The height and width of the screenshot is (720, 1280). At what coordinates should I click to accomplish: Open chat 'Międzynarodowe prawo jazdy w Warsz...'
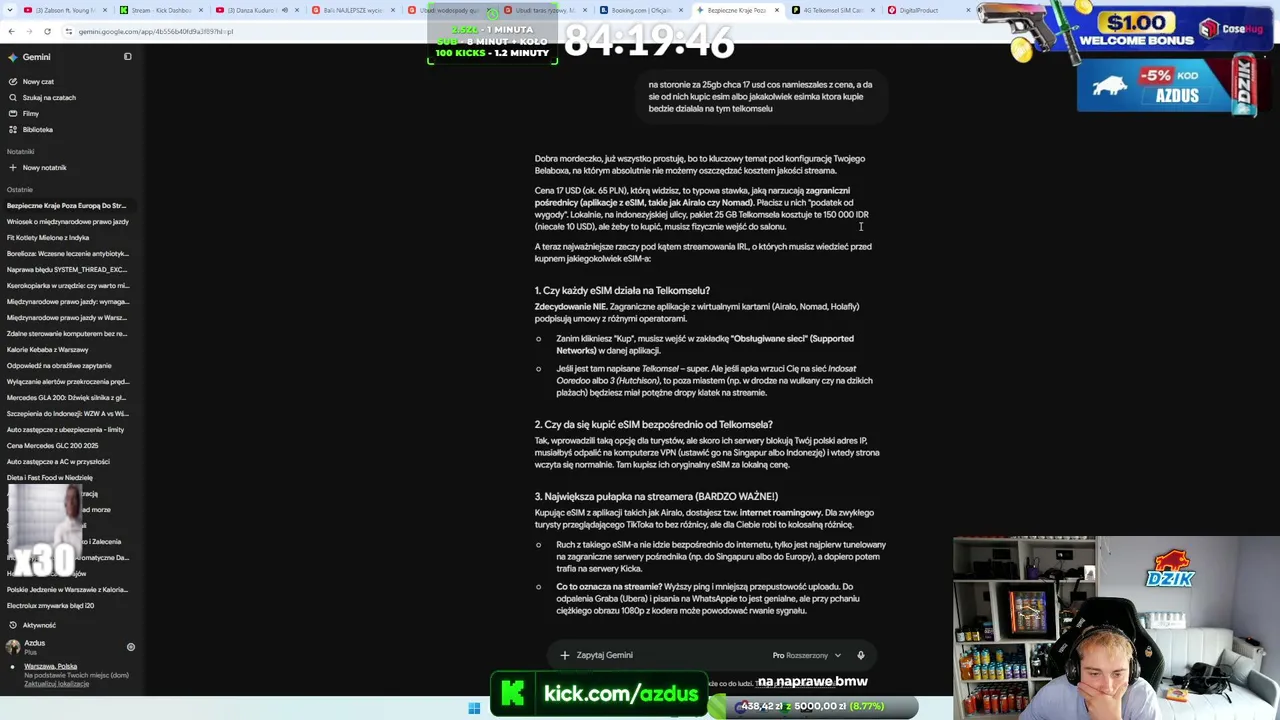point(67,318)
